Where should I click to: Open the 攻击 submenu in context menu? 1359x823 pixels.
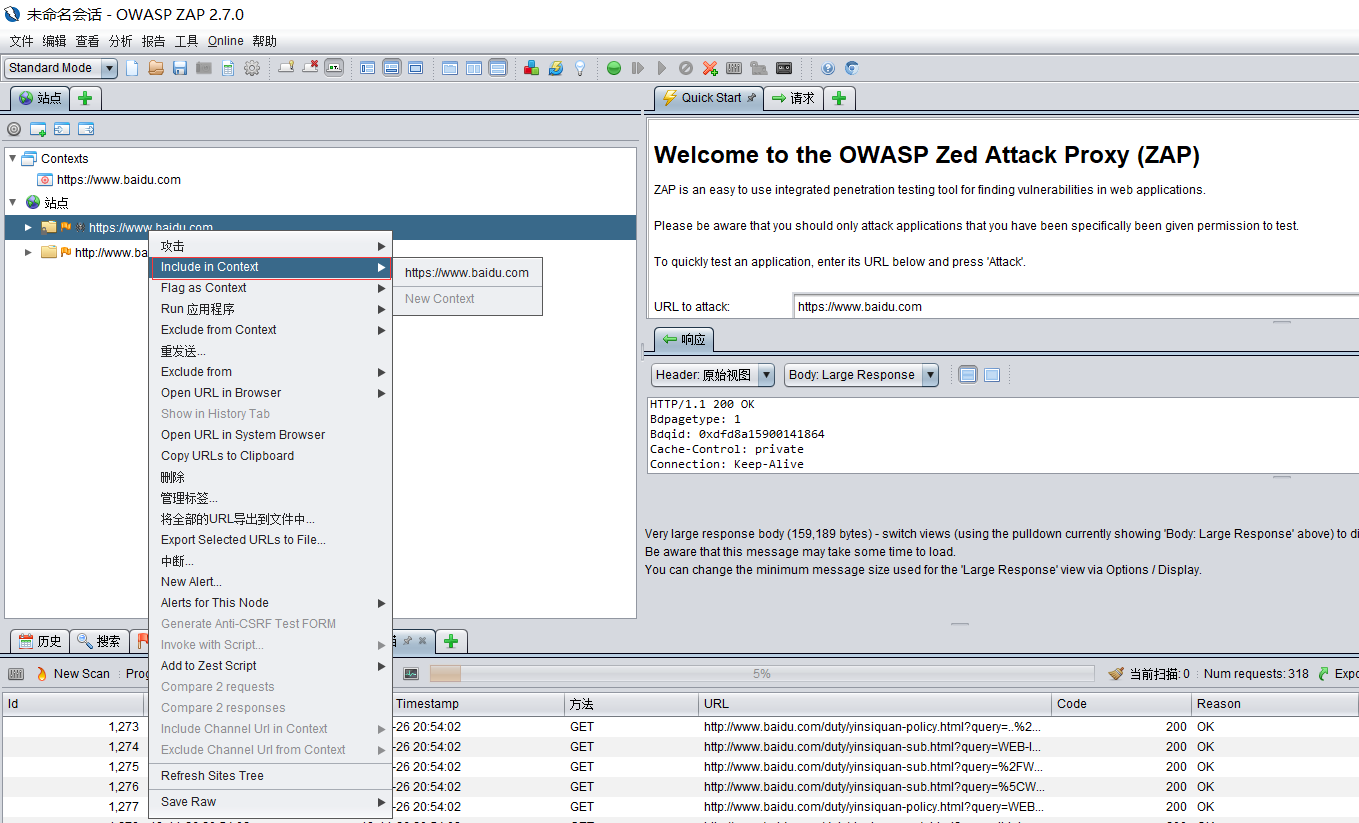tap(270, 246)
